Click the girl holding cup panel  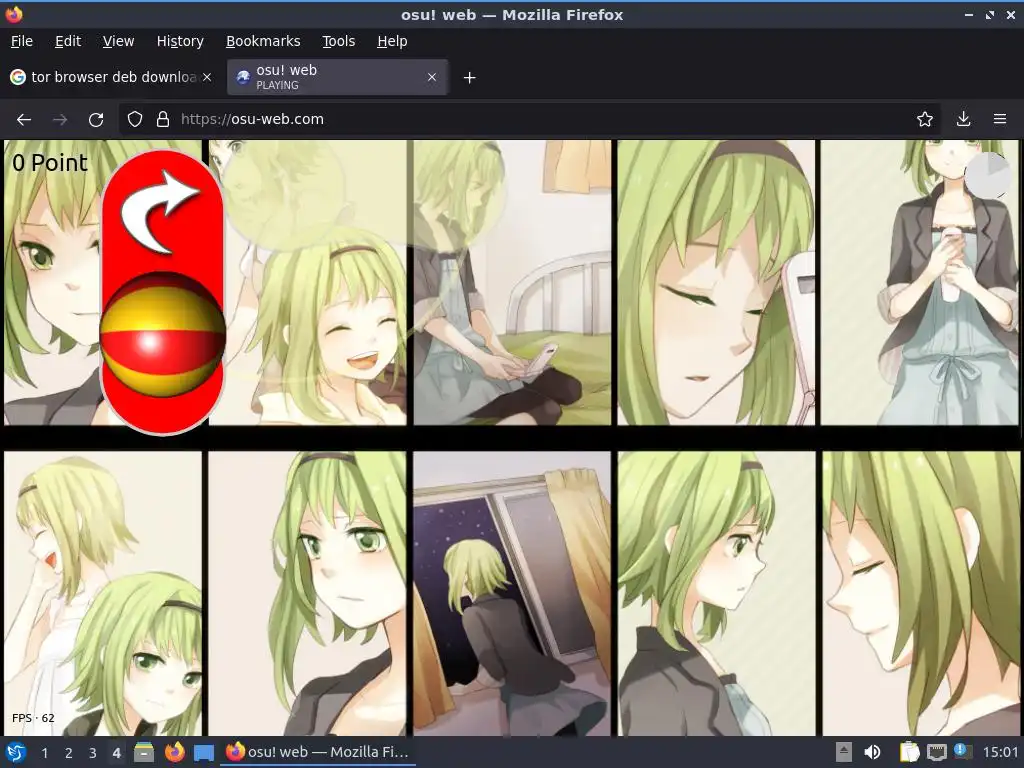point(920,282)
